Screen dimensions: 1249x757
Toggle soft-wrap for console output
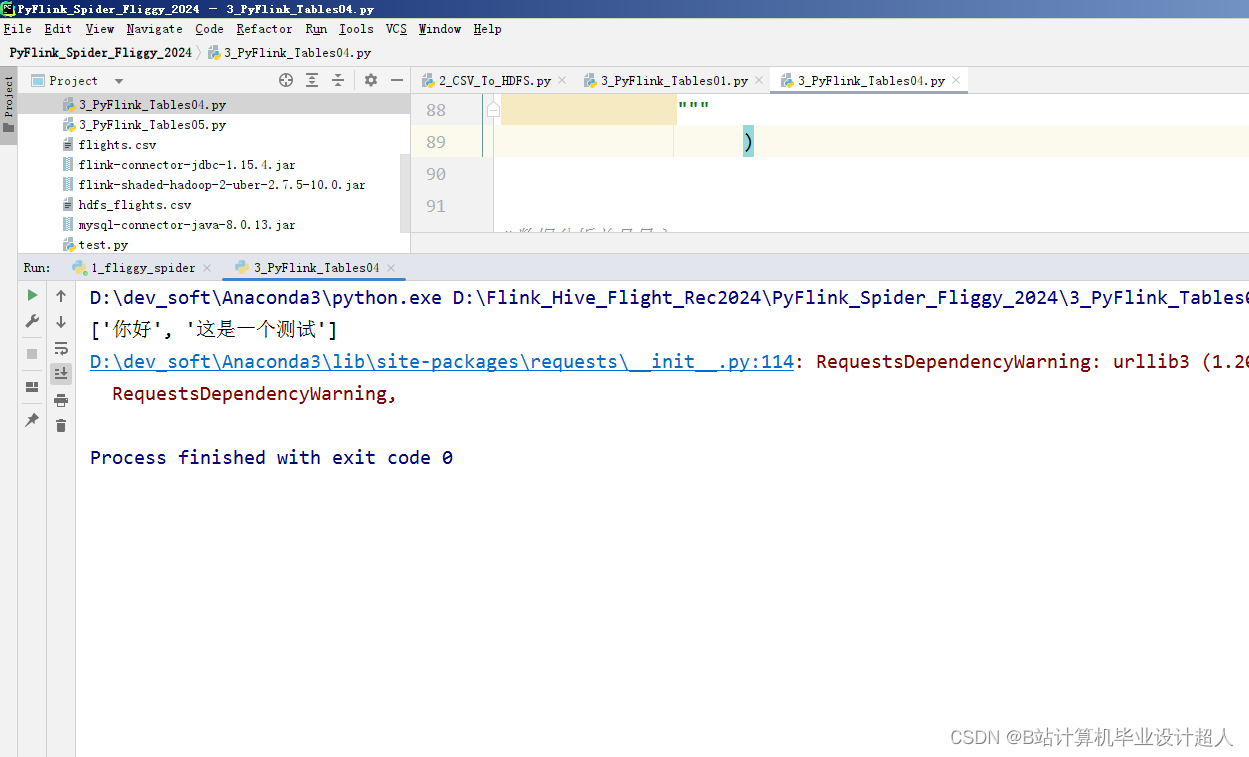click(x=61, y=348)
